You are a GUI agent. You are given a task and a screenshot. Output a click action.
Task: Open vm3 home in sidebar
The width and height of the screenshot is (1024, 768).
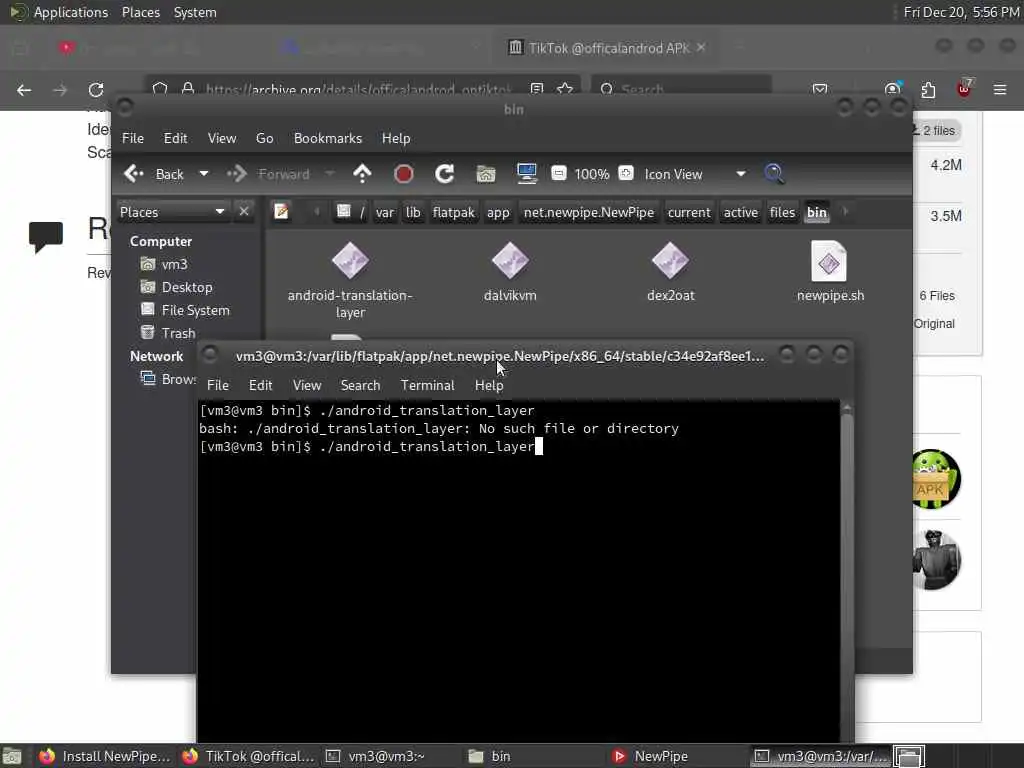click(x=165, y=264)
